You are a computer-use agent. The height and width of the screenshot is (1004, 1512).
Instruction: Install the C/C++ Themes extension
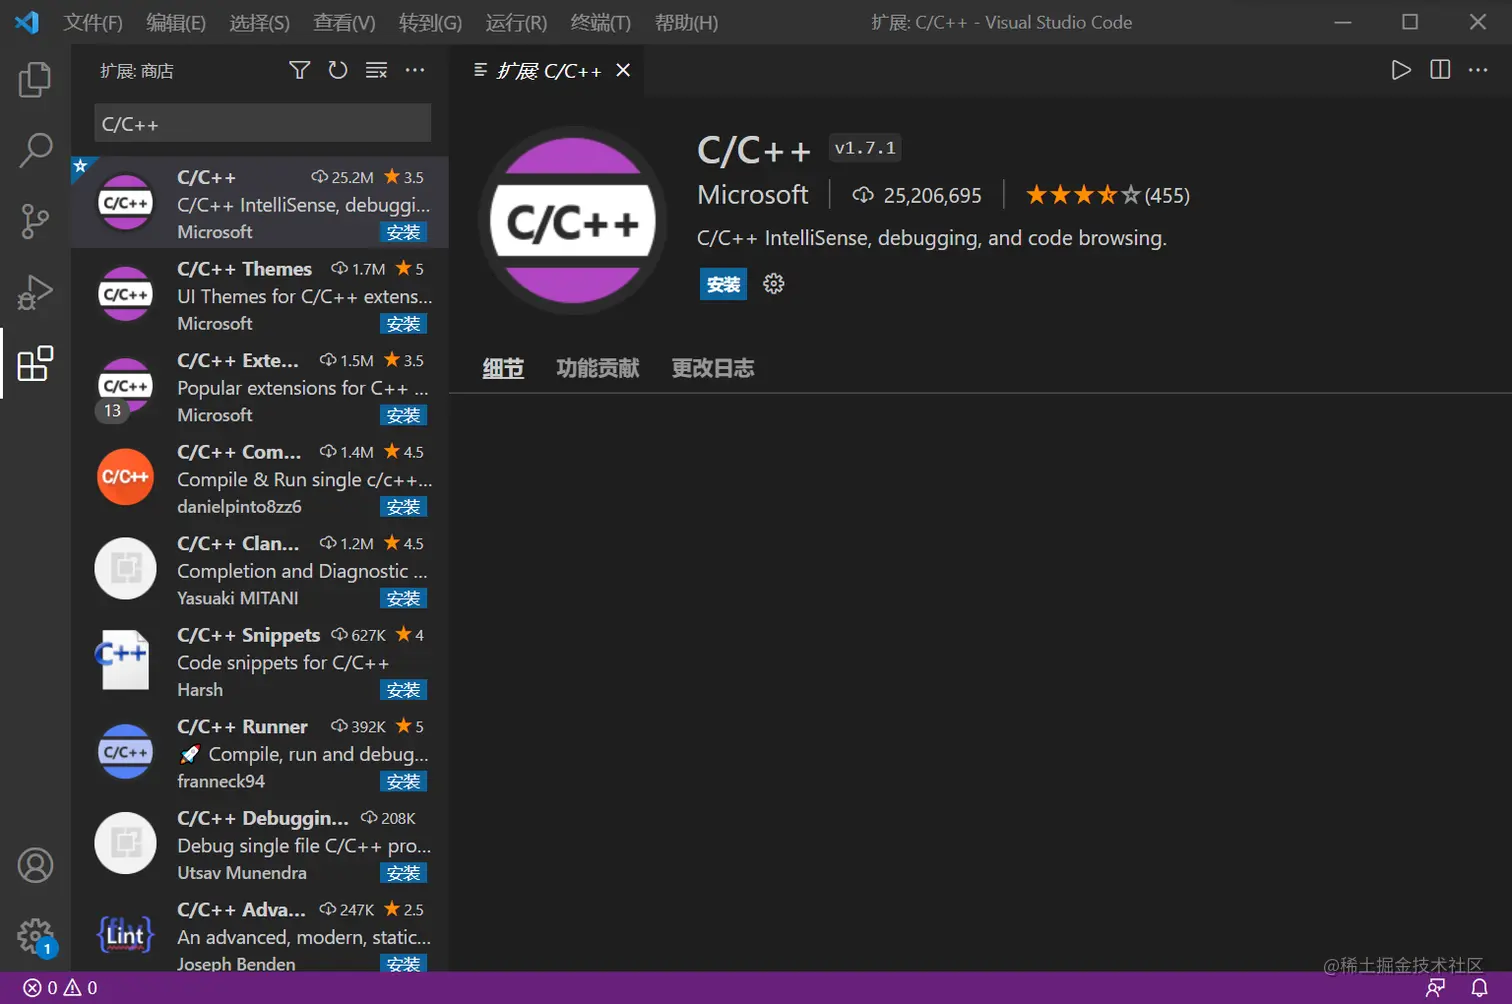(x=404, y=323)
